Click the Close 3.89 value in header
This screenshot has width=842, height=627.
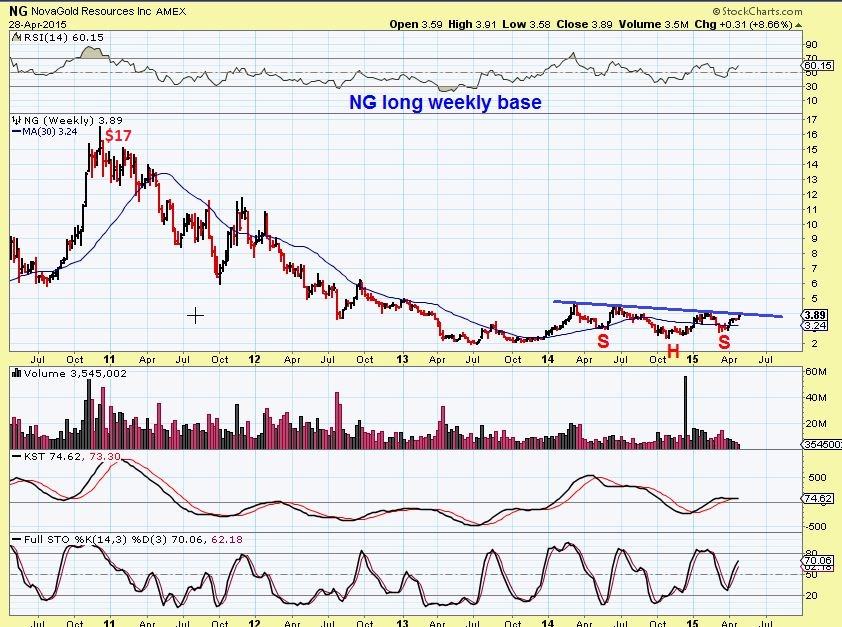click(x=584, y=24)
